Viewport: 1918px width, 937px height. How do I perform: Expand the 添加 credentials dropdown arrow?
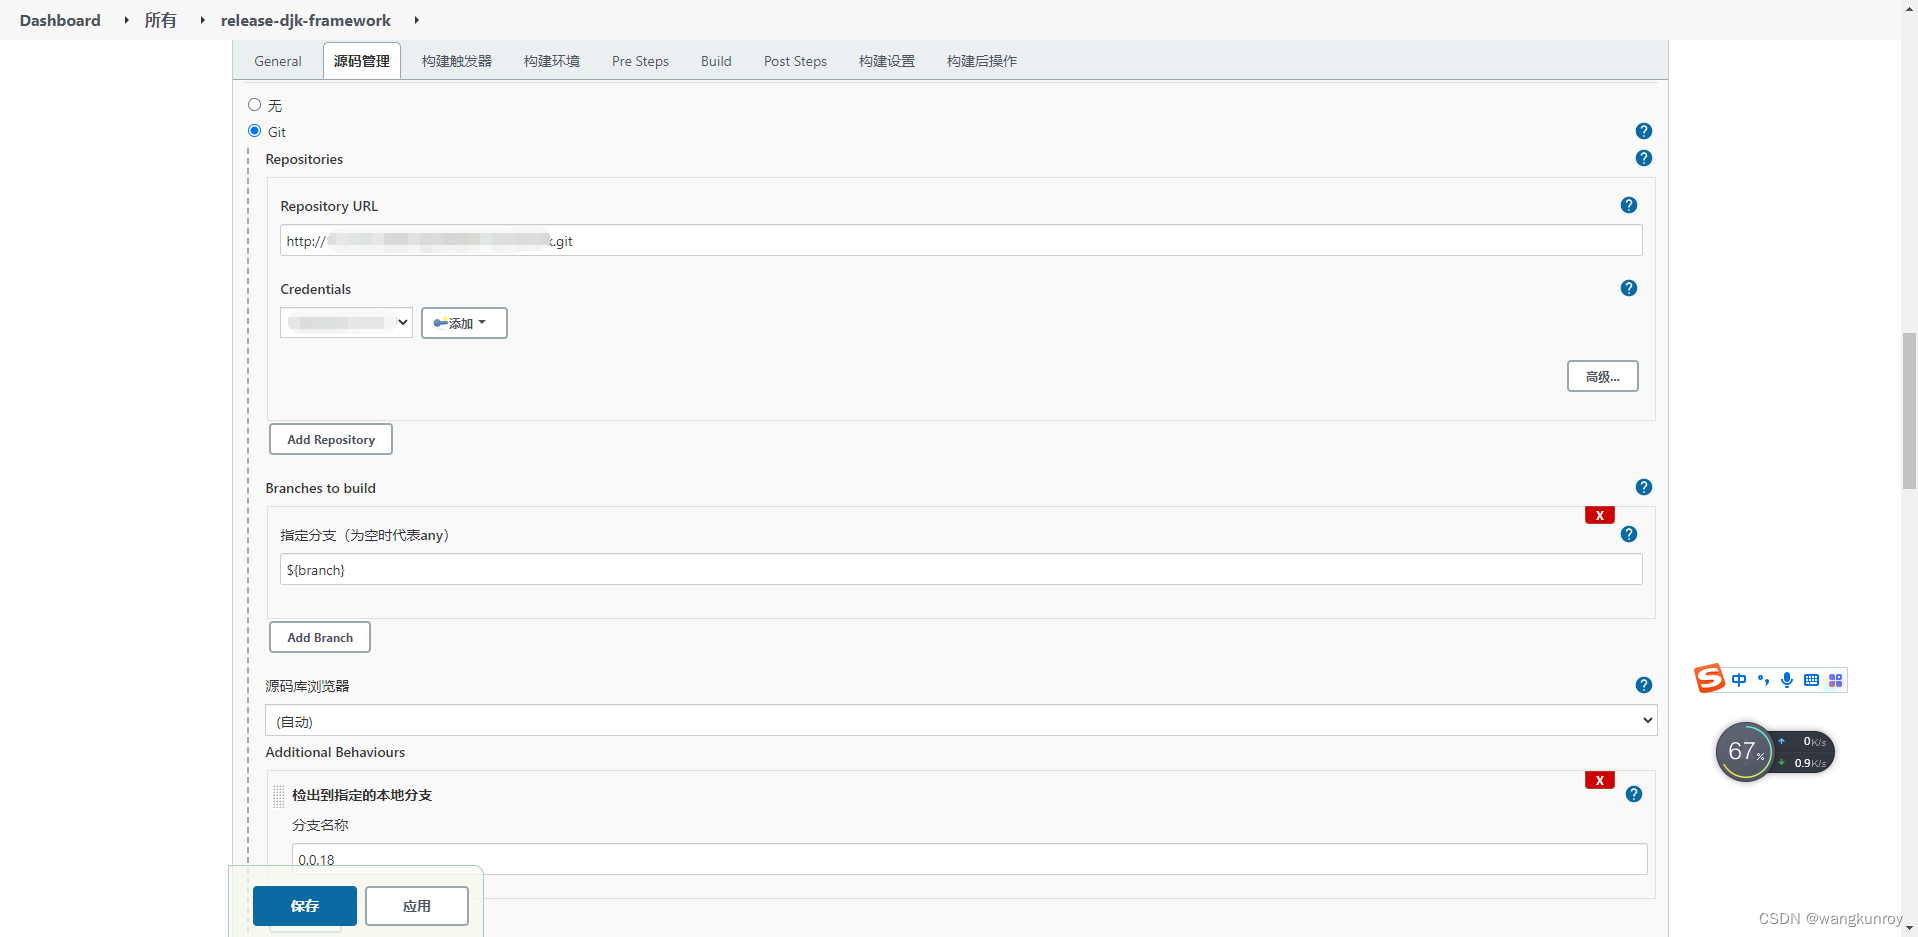(482, 323)
